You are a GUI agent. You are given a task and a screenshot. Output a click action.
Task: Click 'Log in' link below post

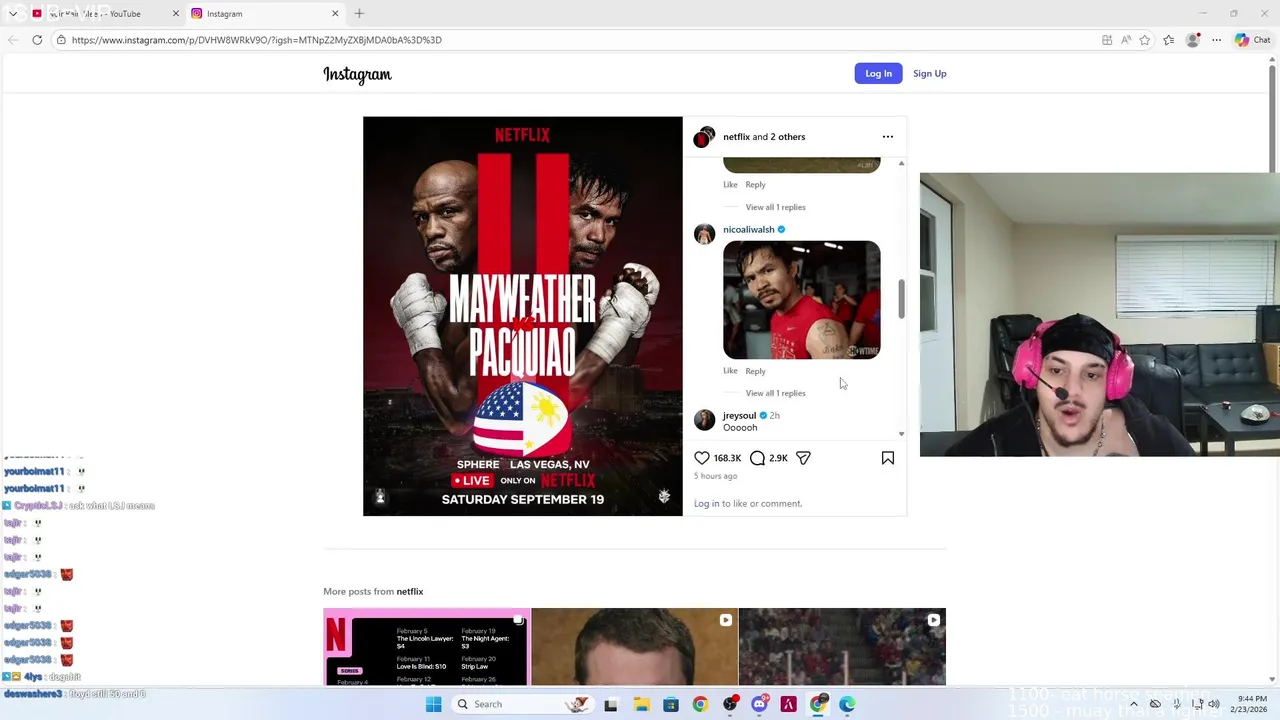(x=706, y=504)
